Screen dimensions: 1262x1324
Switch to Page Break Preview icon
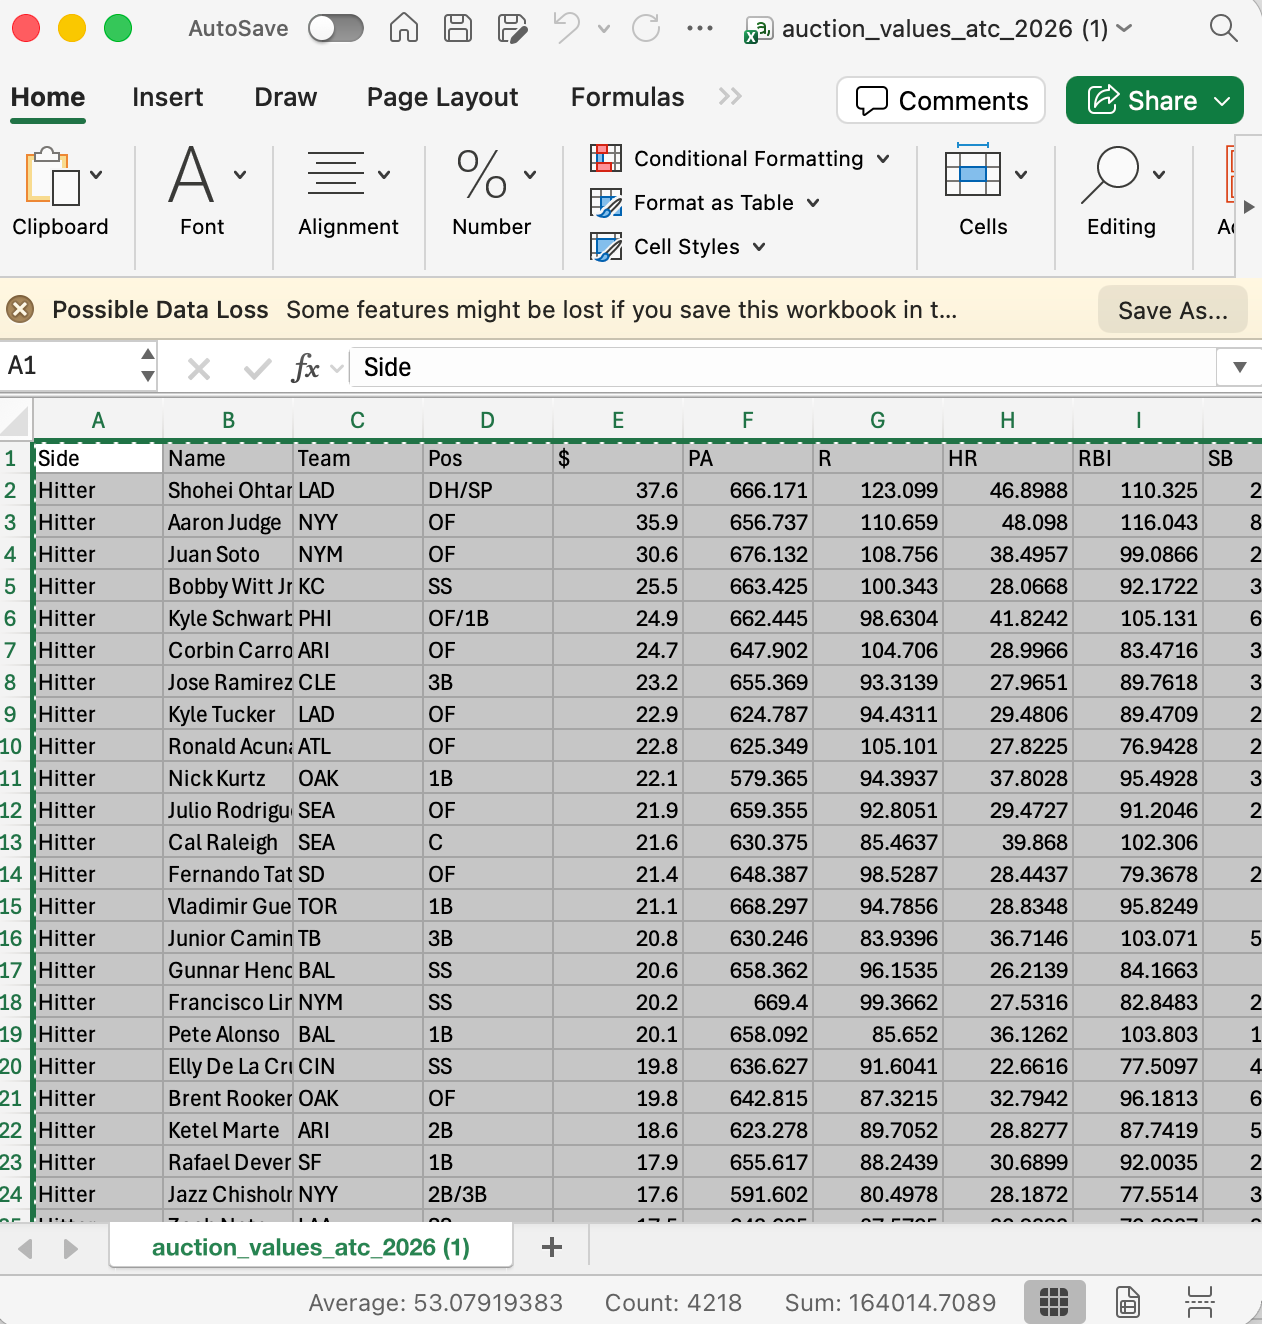point(1199,1302)
